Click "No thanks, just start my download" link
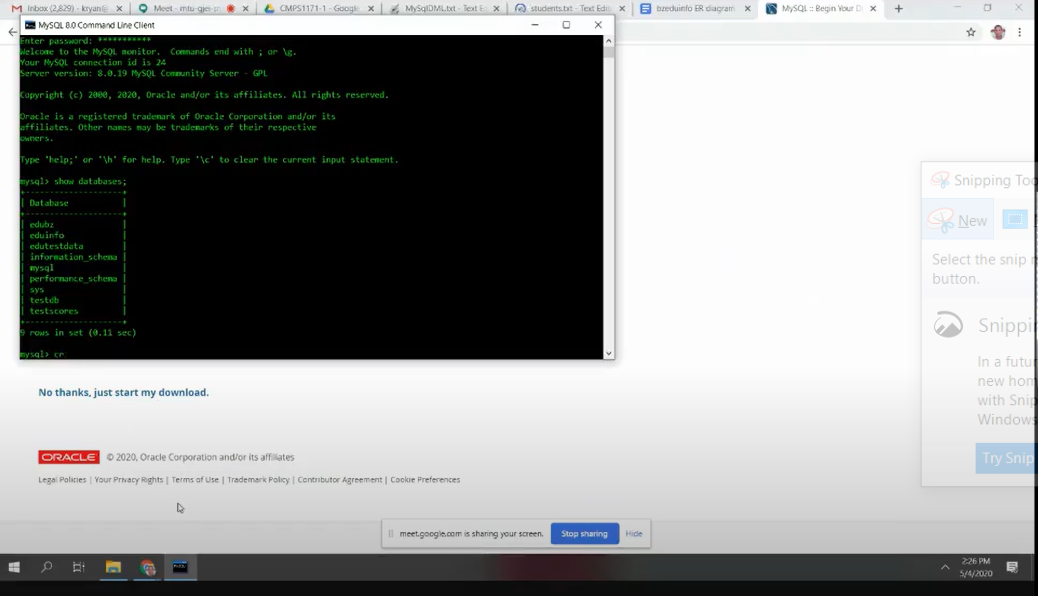Screen dimensions: 1038x596 (123, 392)
